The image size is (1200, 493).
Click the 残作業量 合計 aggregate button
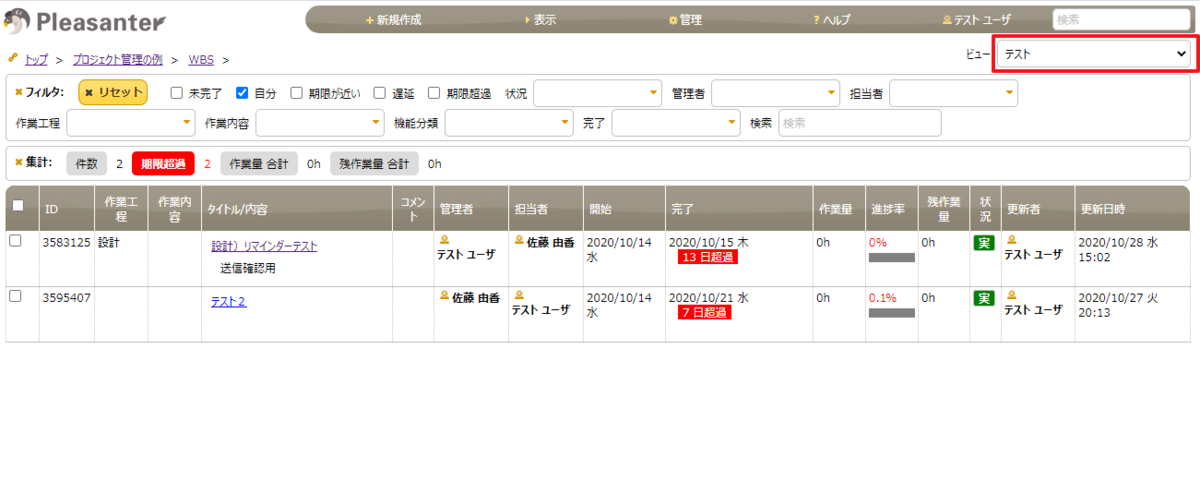click(x=374, y=163)
